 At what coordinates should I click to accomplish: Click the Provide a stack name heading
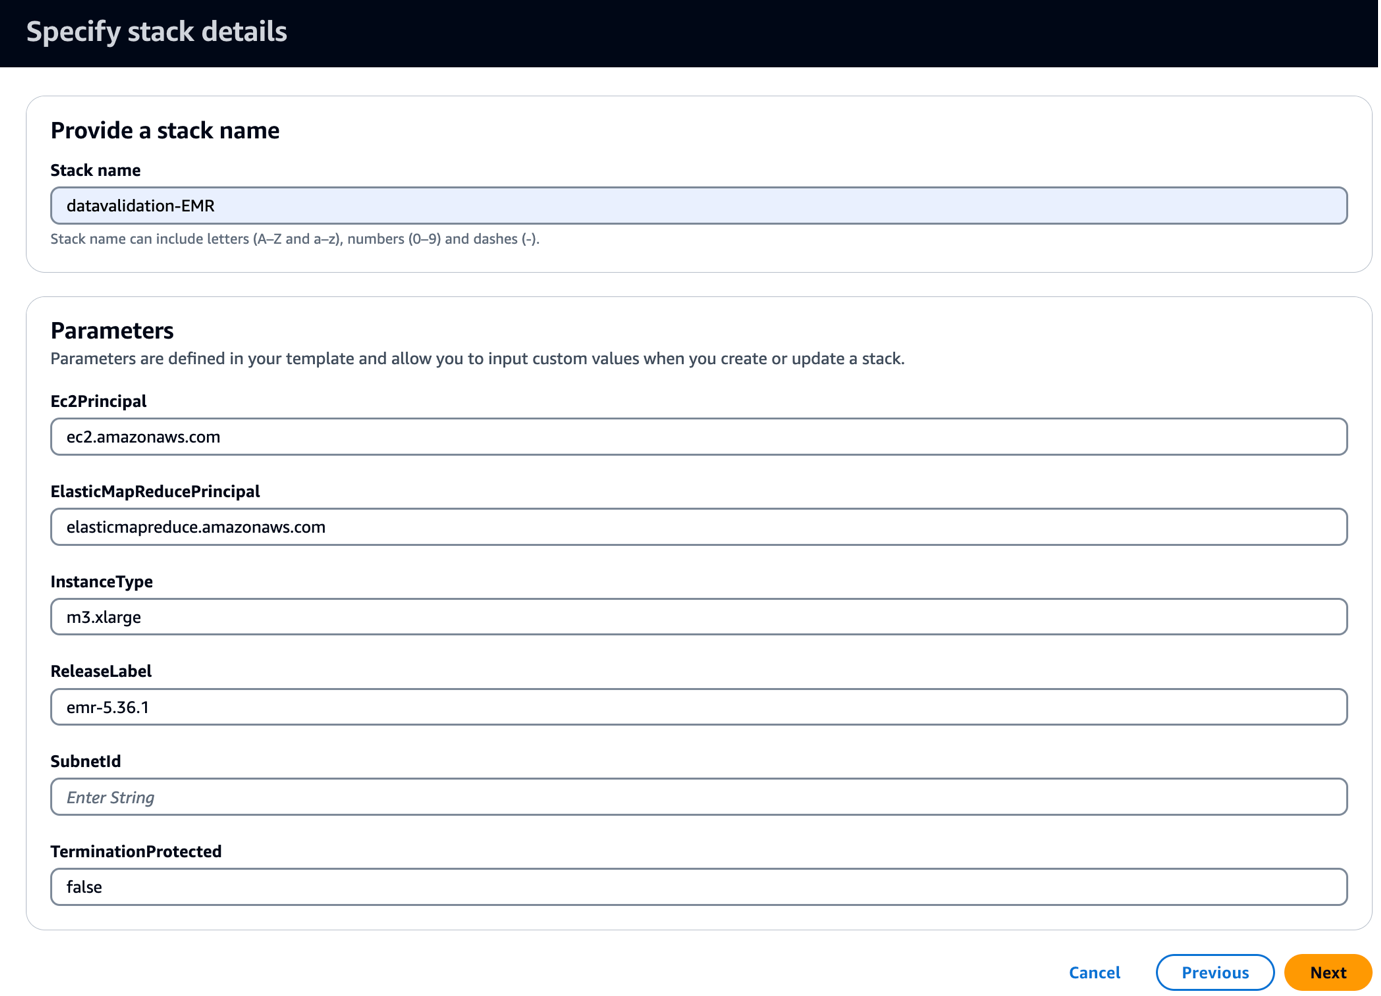(x=165, y=130)
